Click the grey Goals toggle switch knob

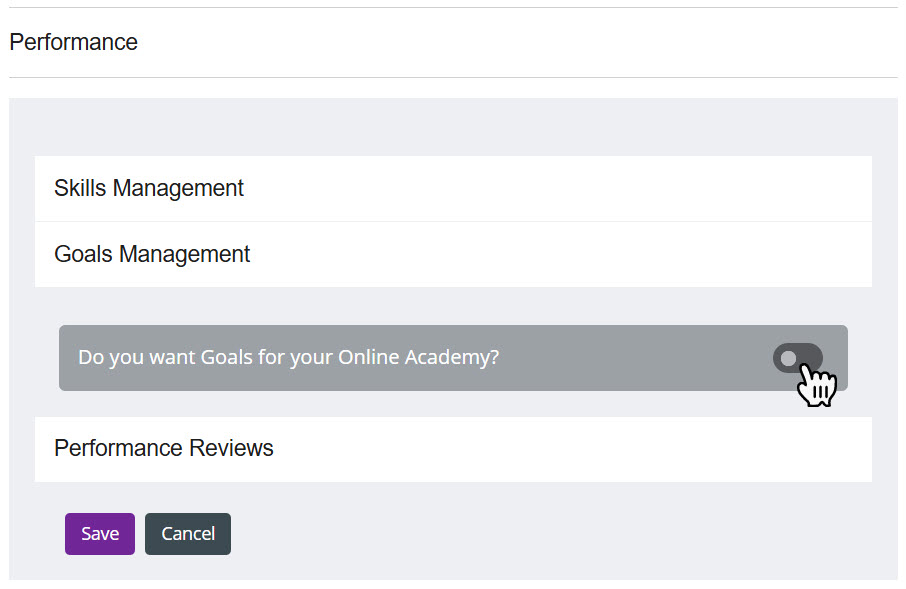tap(788, 358)
